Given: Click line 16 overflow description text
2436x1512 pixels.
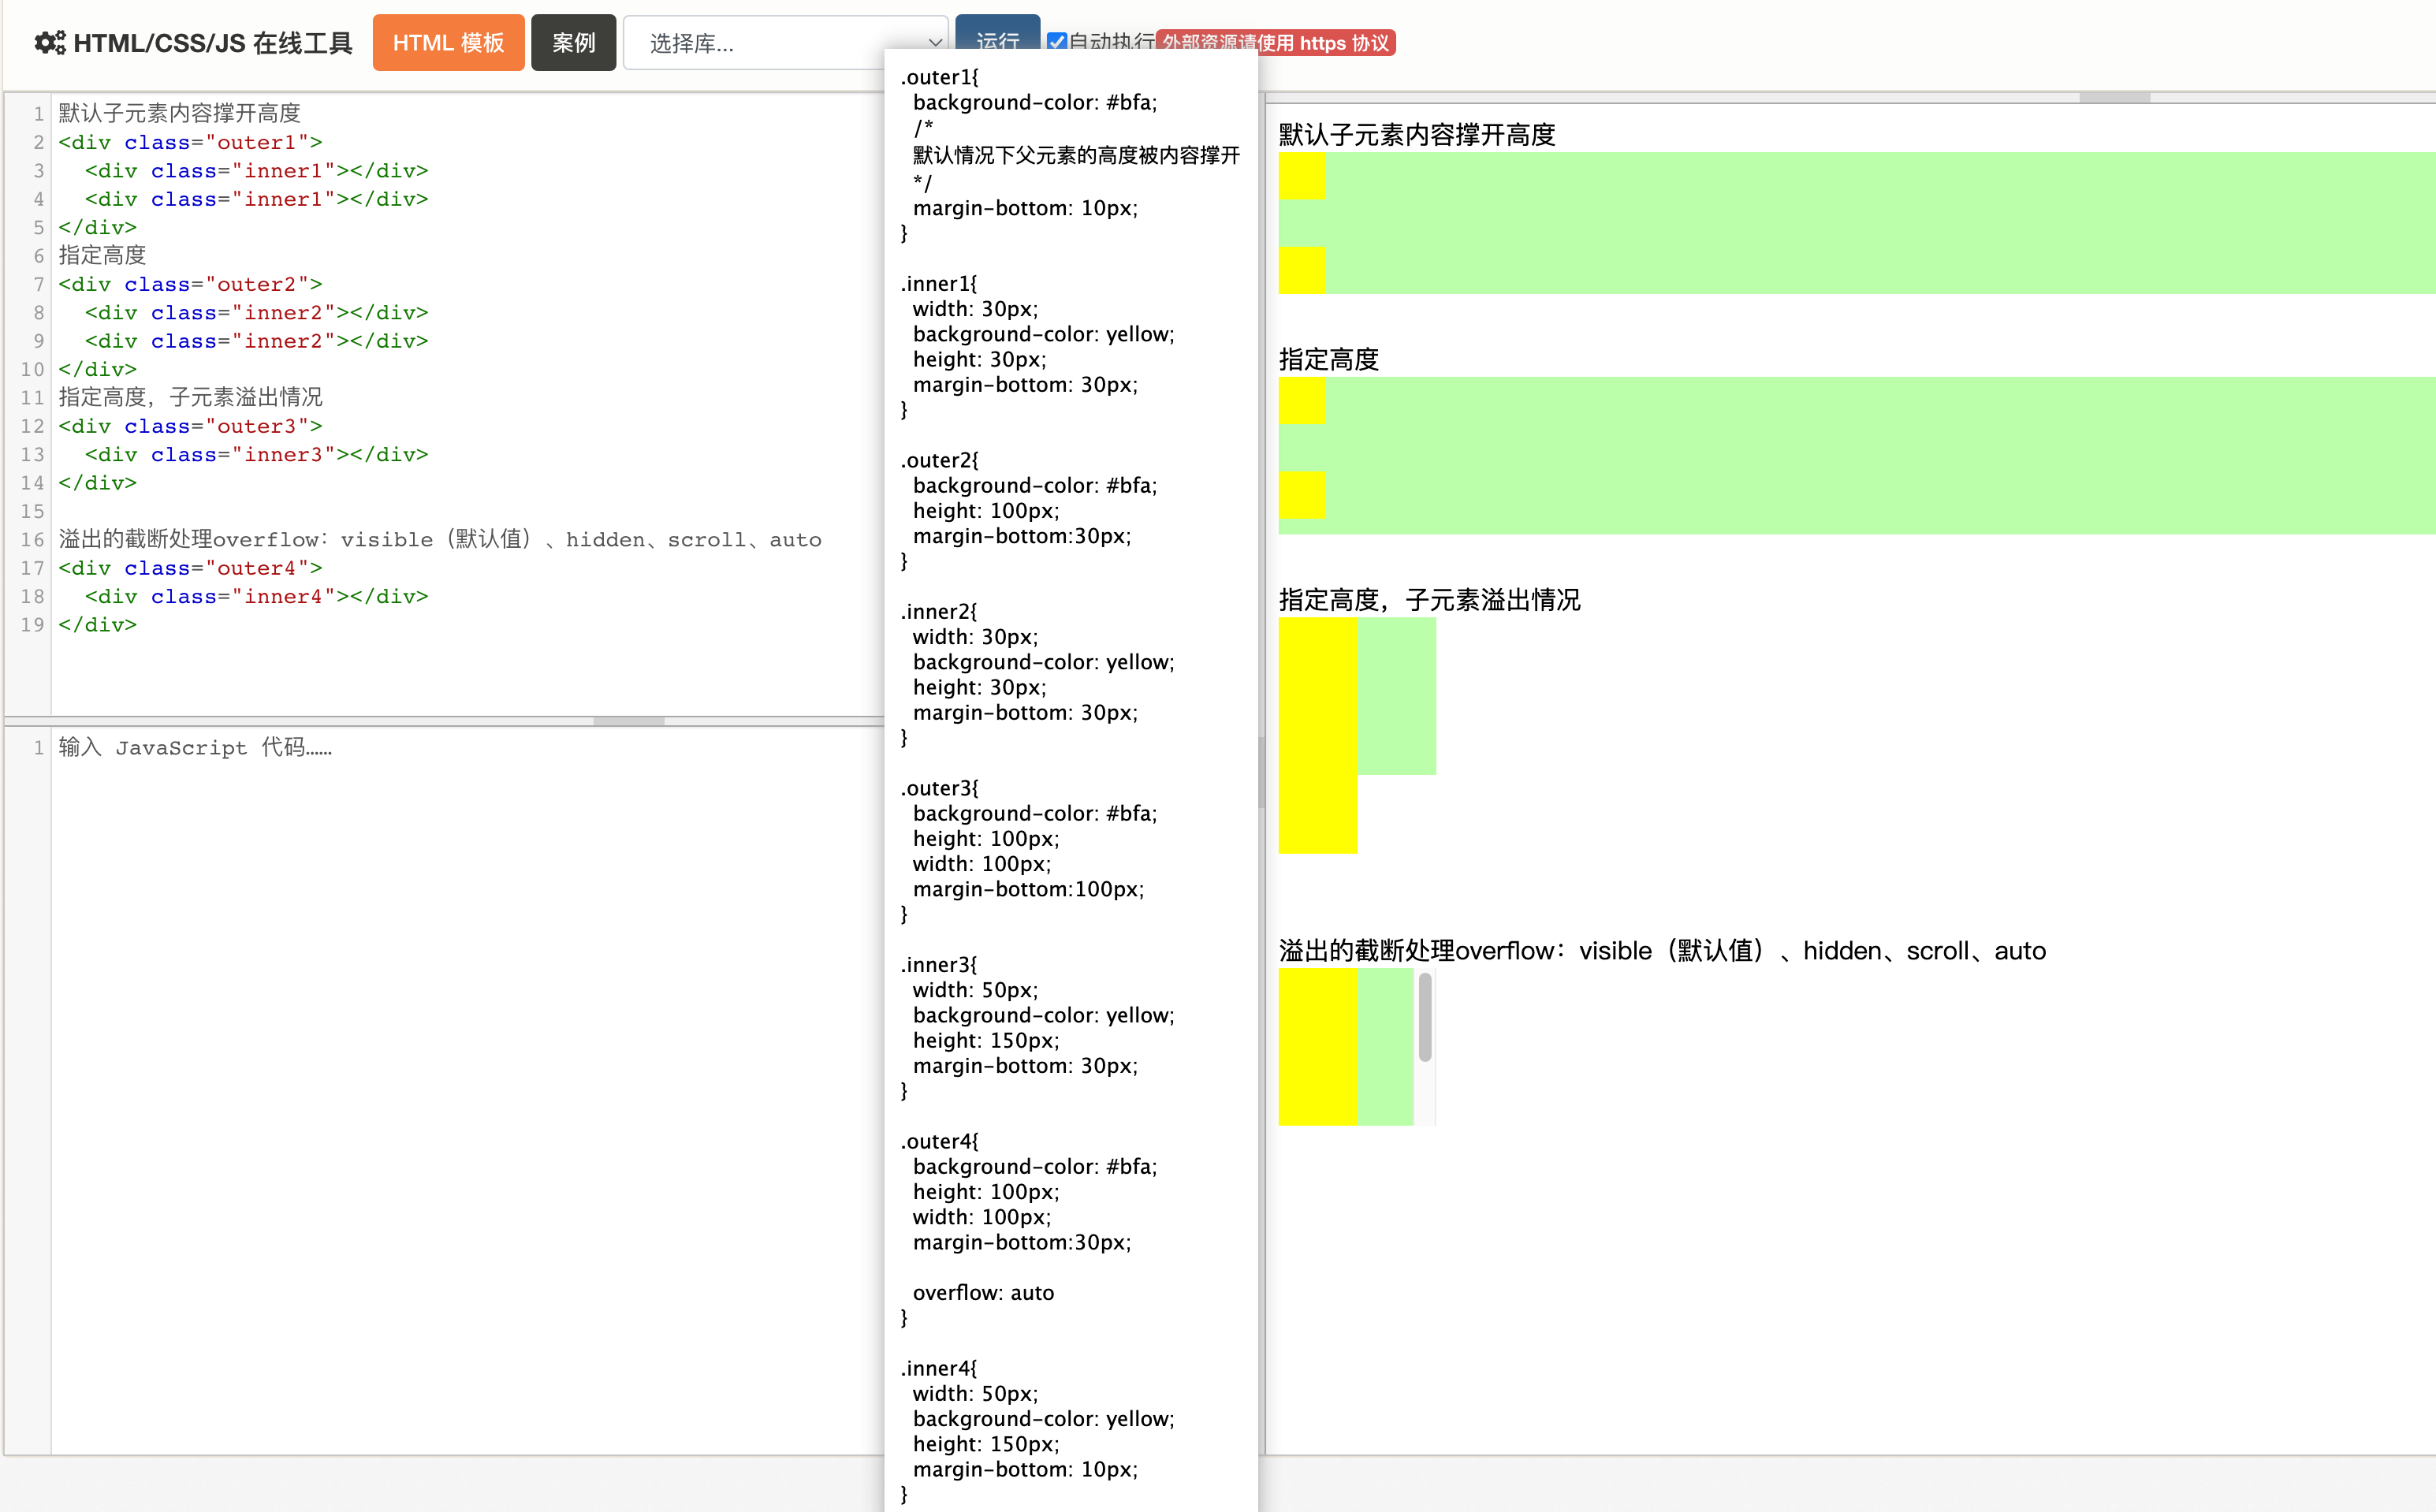Looking at the screenshot, I should click(x=440, y=539).
